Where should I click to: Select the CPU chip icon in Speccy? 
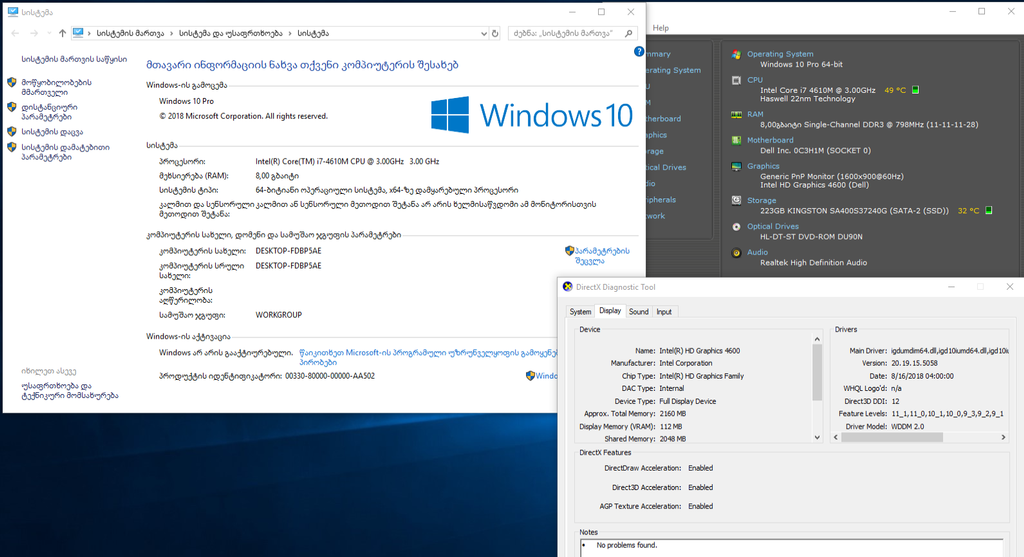[x=737, y=80]
